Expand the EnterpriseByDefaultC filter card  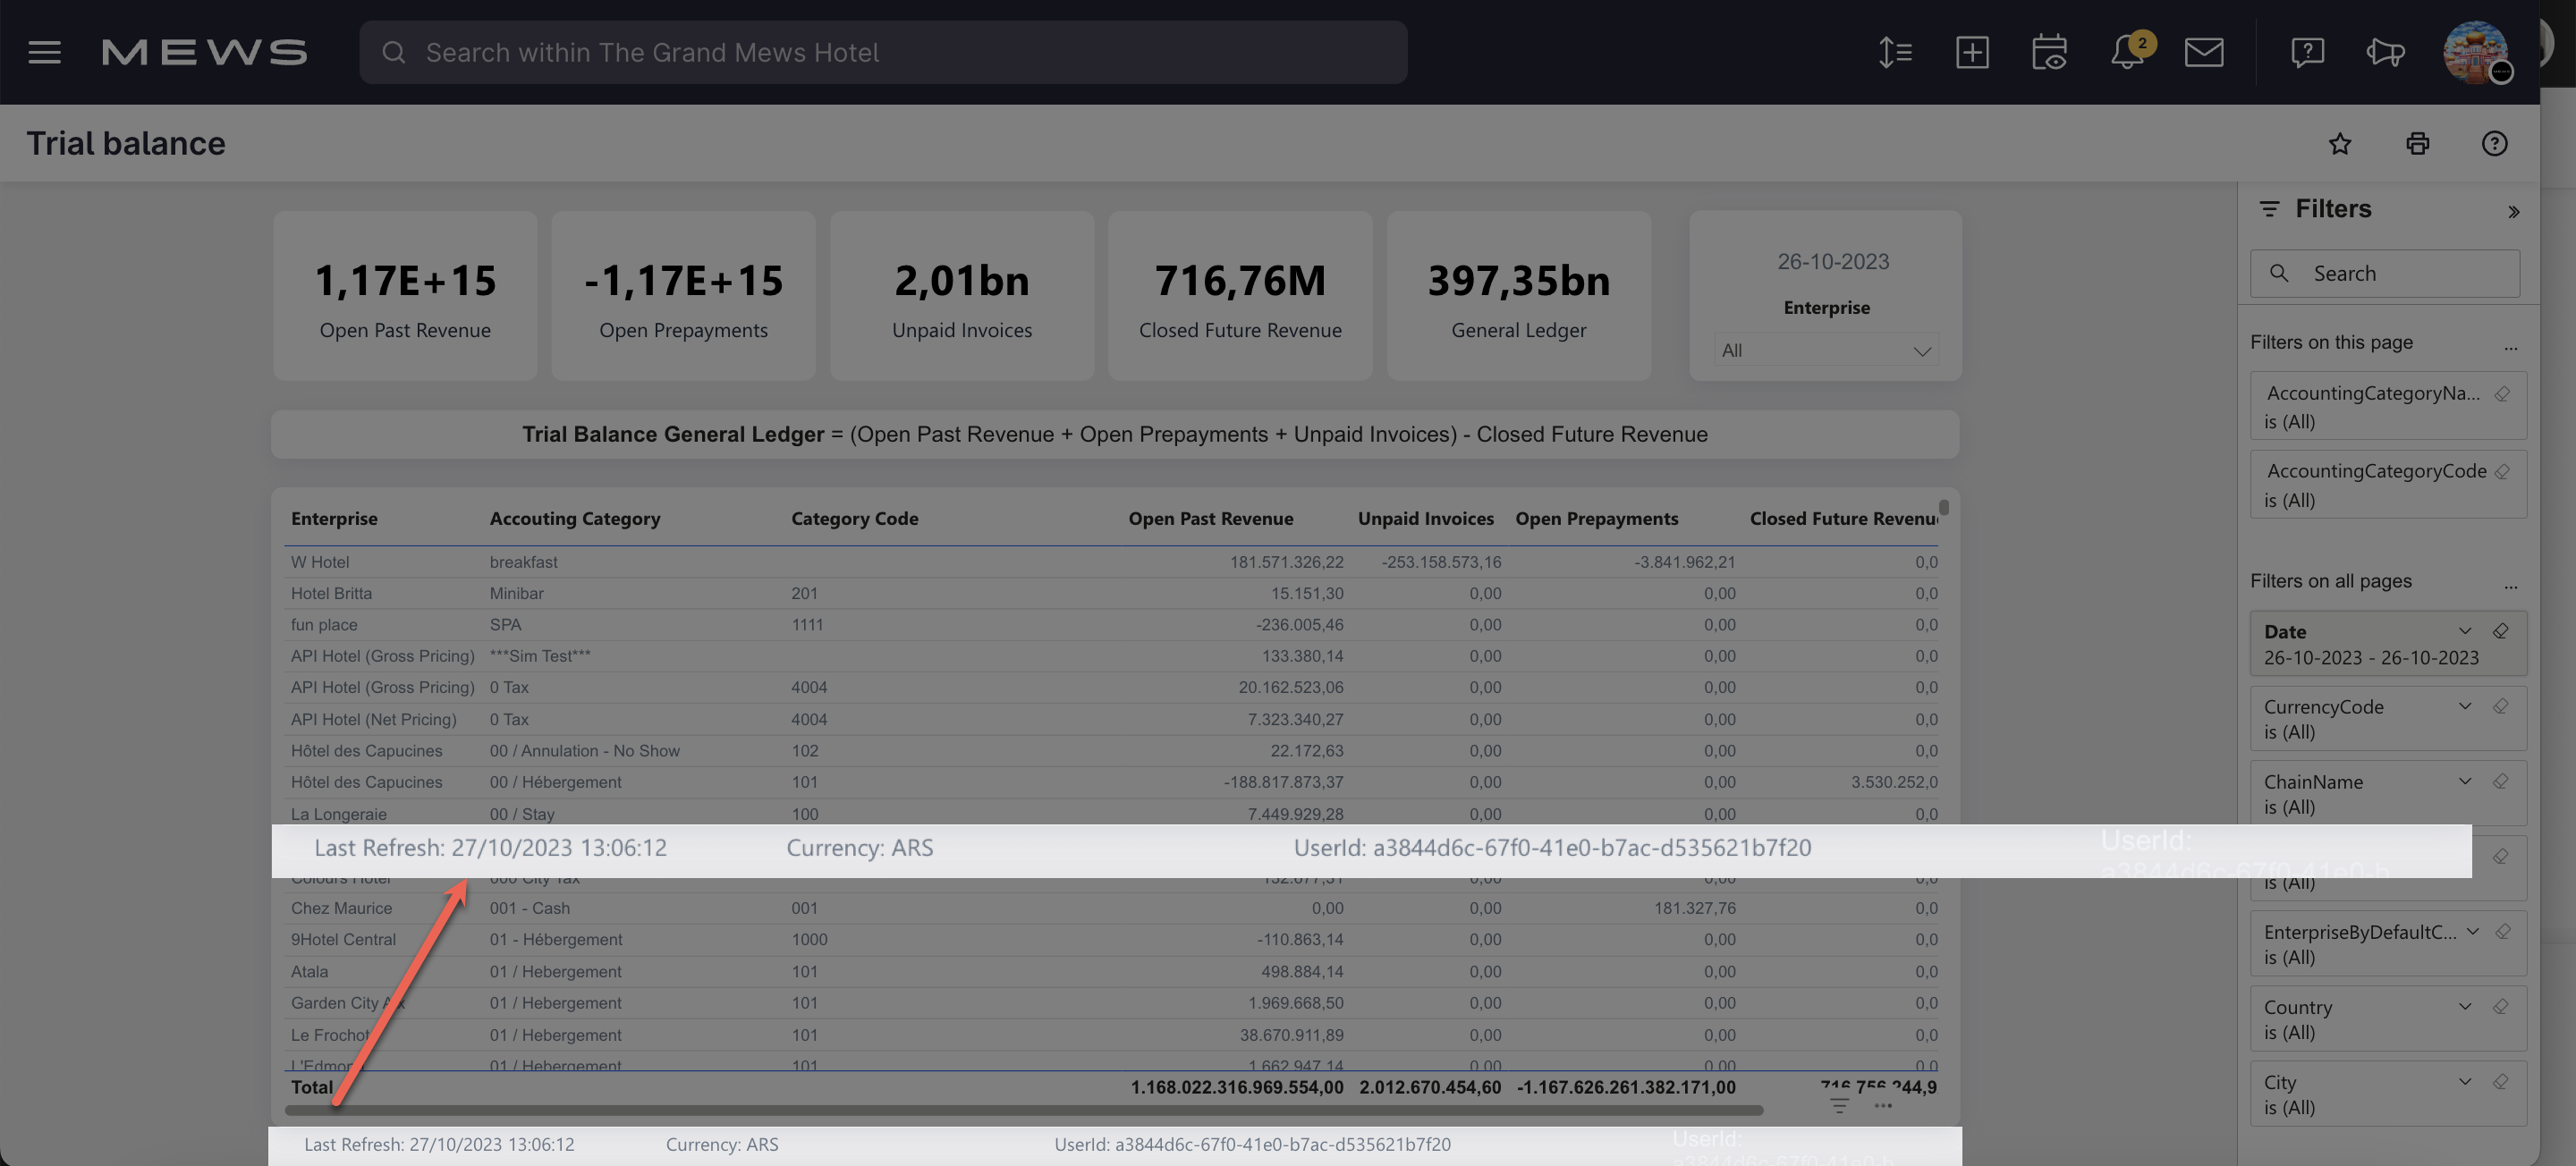(x=2472, y=932)
